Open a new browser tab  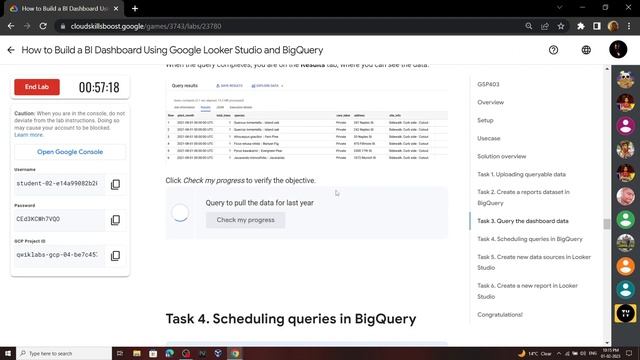(x=135, y=8)
